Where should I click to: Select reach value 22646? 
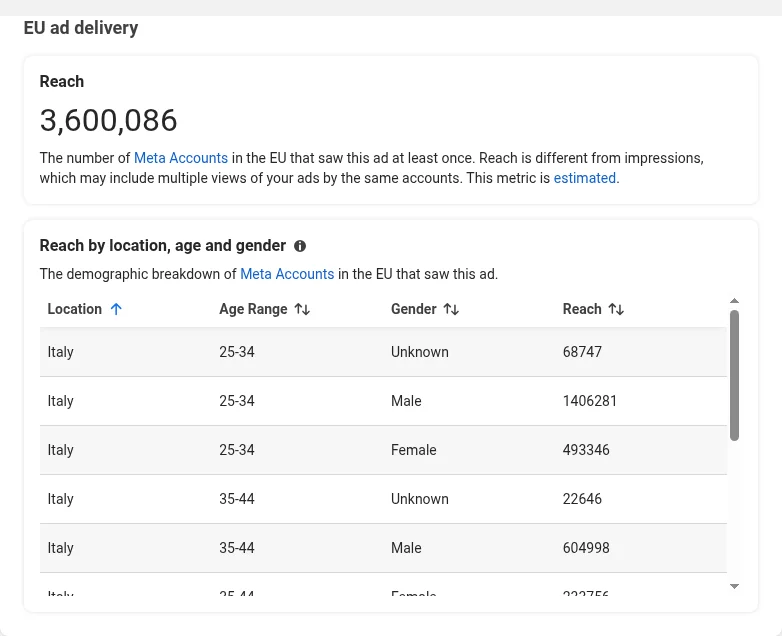coord(582,499)
